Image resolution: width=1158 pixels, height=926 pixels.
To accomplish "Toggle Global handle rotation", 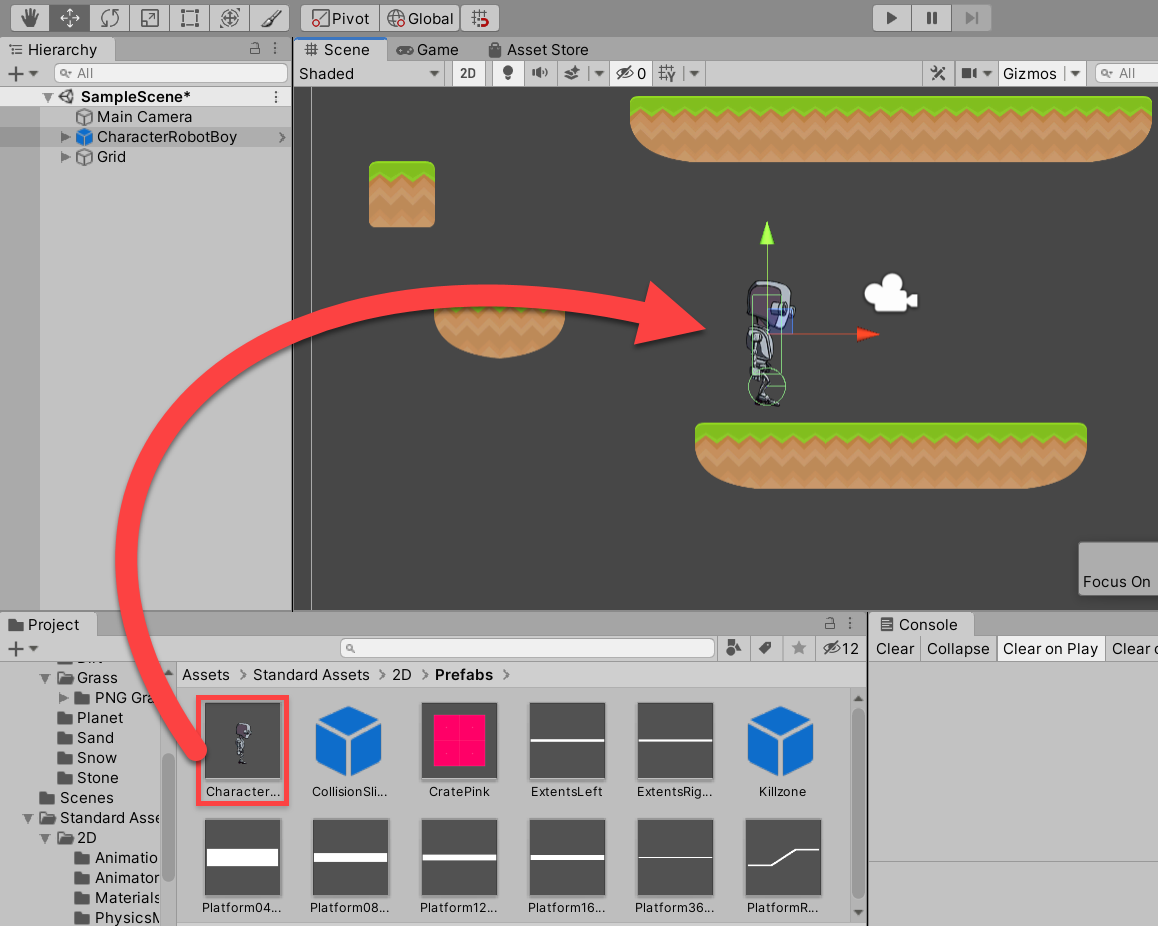I will coord(420,18).
